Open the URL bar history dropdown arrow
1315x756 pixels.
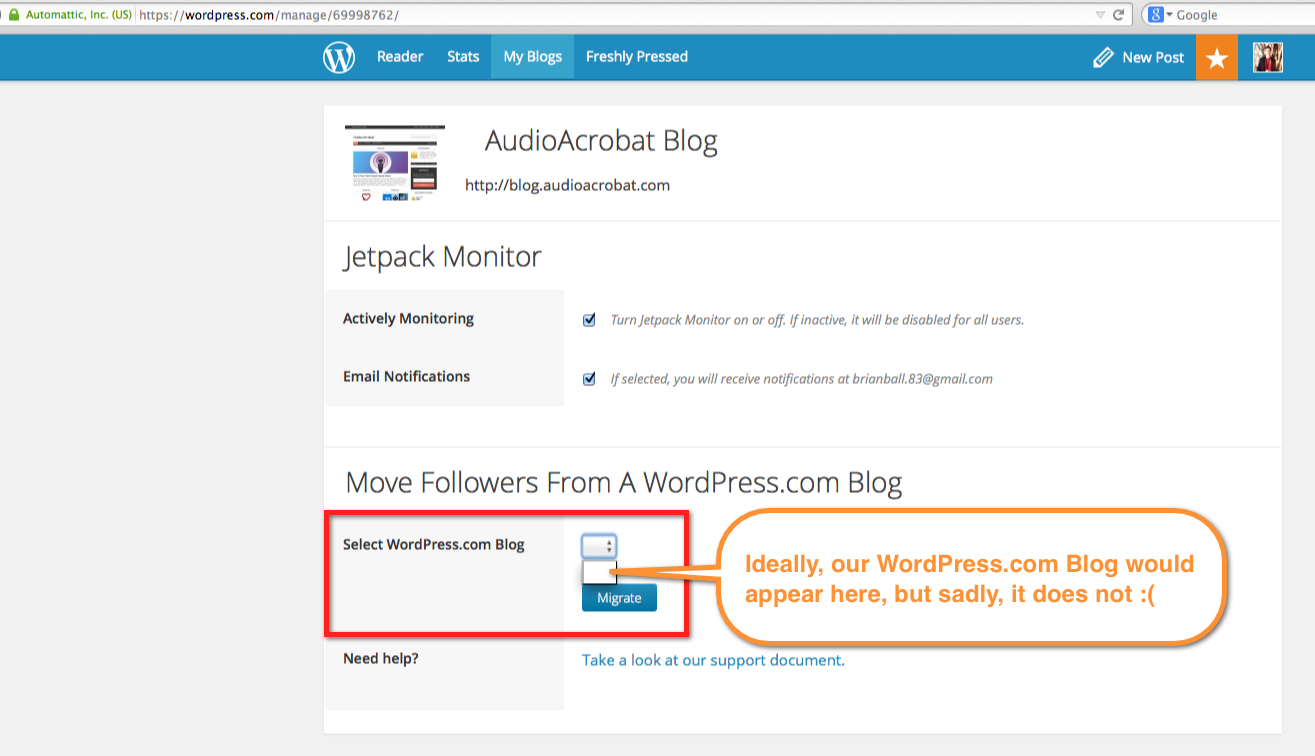[1100, 15]
